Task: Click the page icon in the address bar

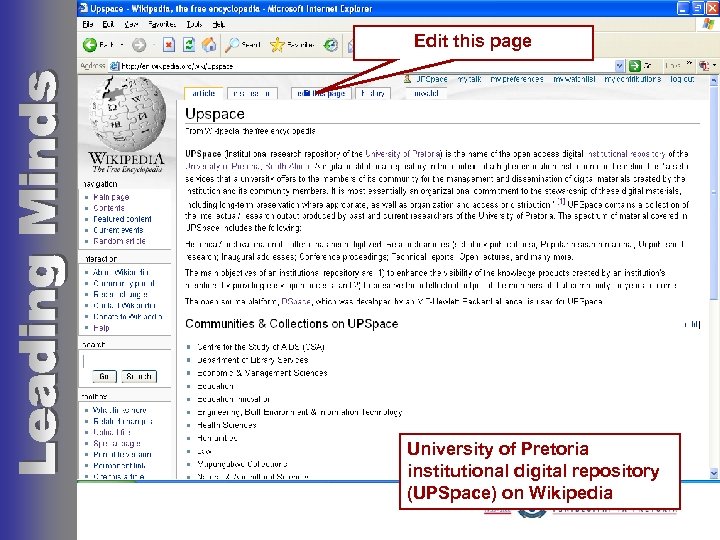Action: tap(114, 66)
